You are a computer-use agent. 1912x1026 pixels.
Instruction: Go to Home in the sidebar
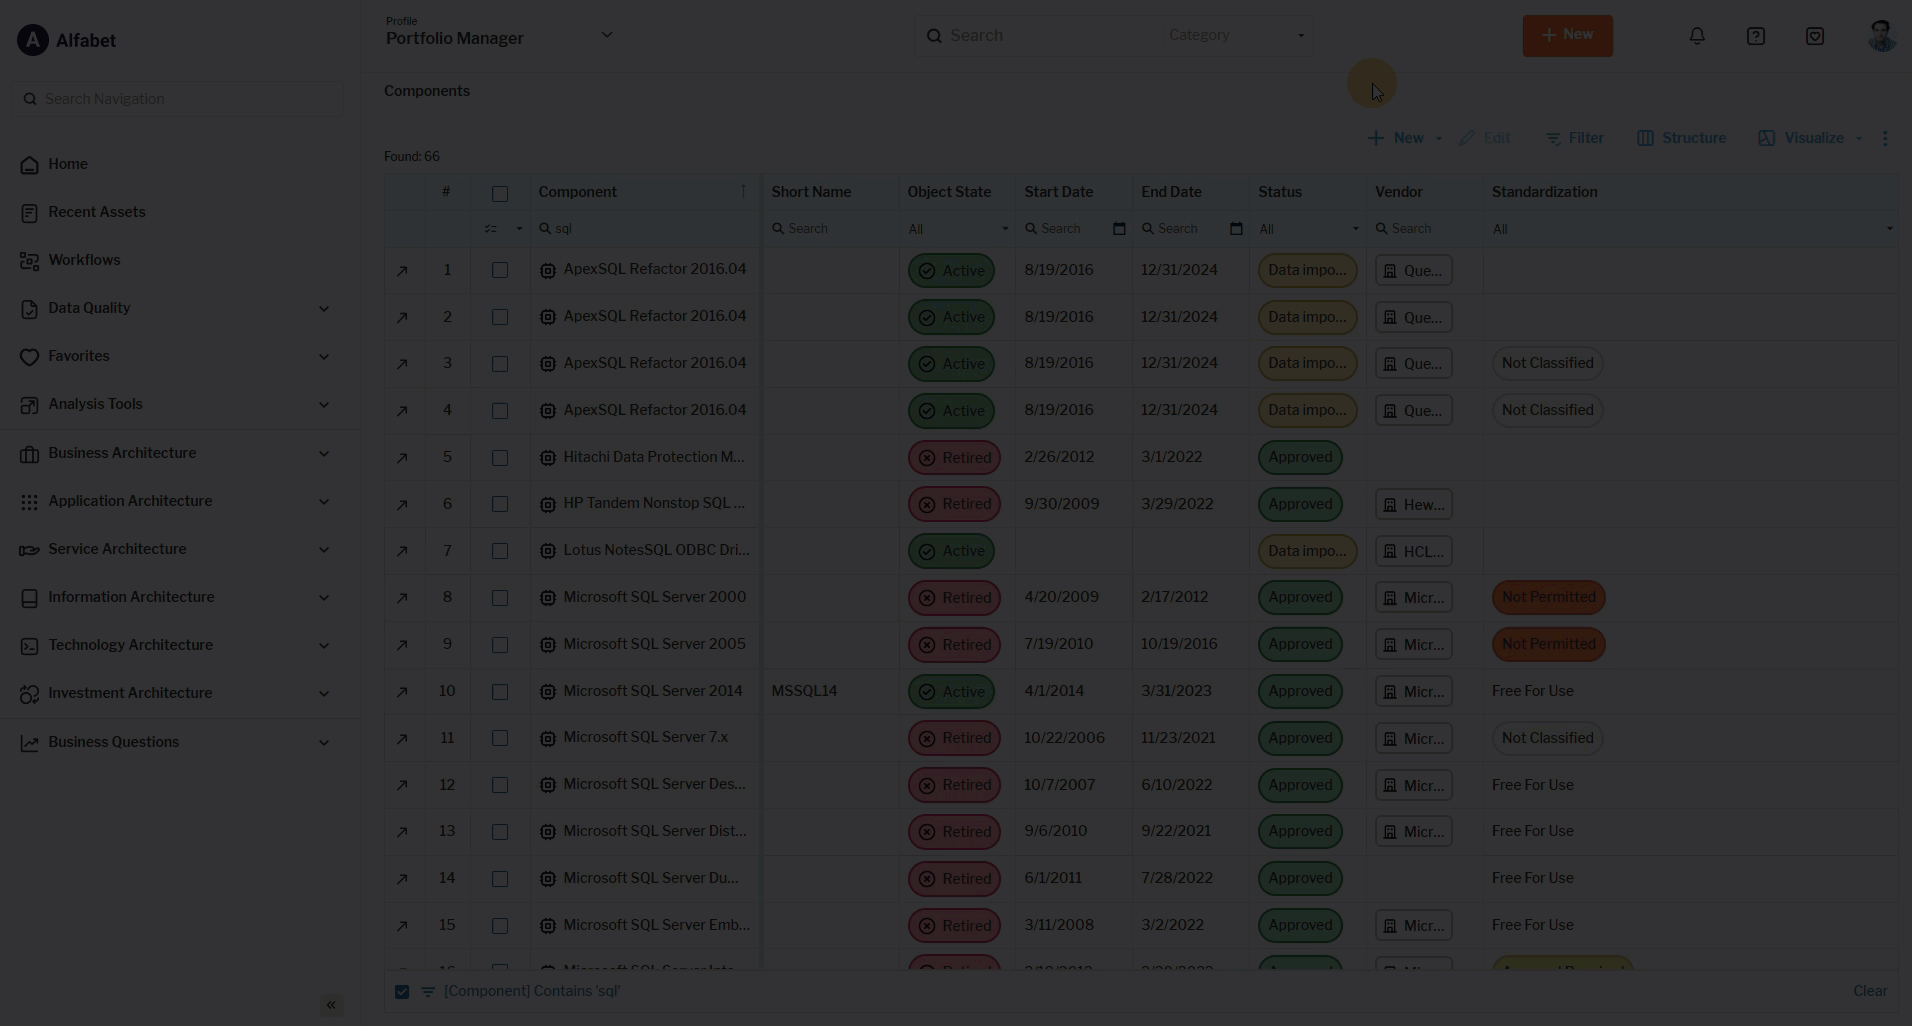(68, 164)
